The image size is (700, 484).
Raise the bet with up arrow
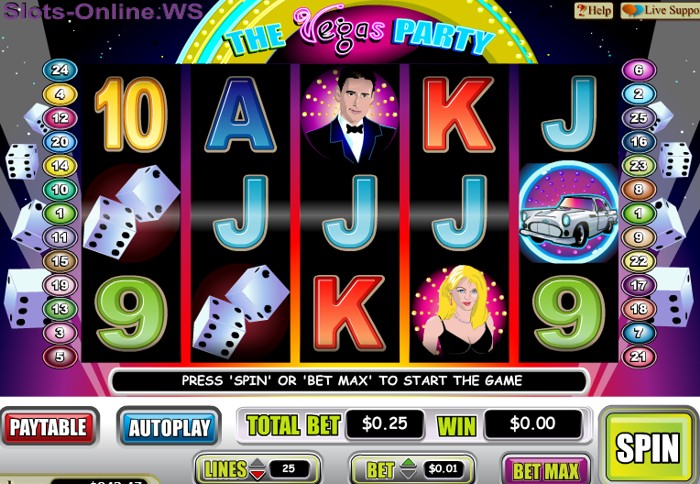pos(408,463)
